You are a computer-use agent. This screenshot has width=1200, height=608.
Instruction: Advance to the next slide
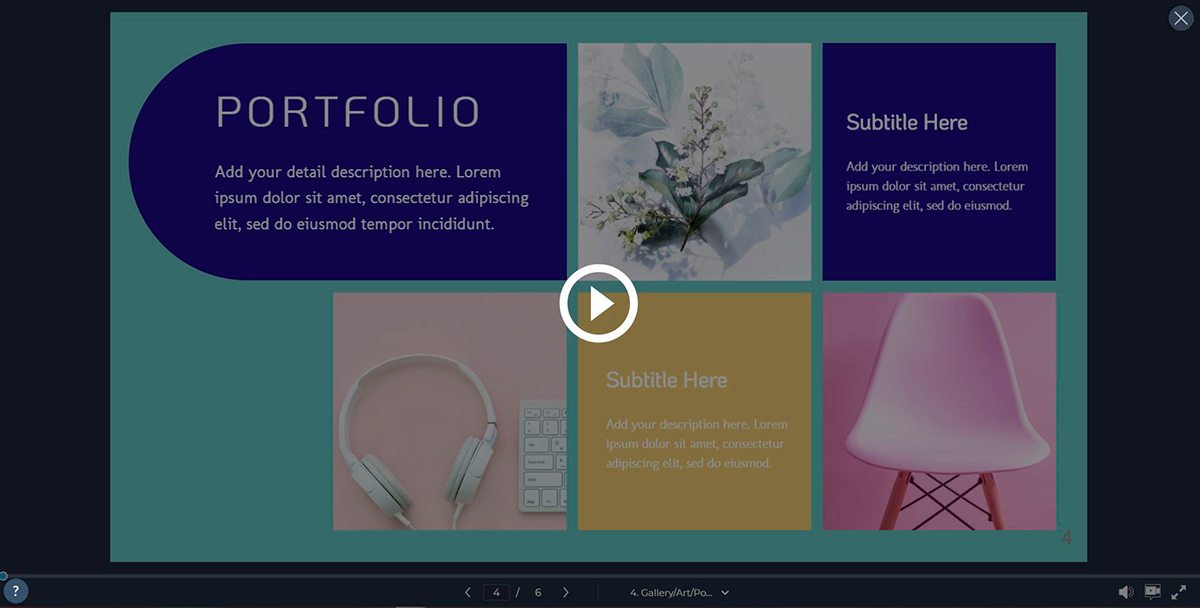[566, 592]
